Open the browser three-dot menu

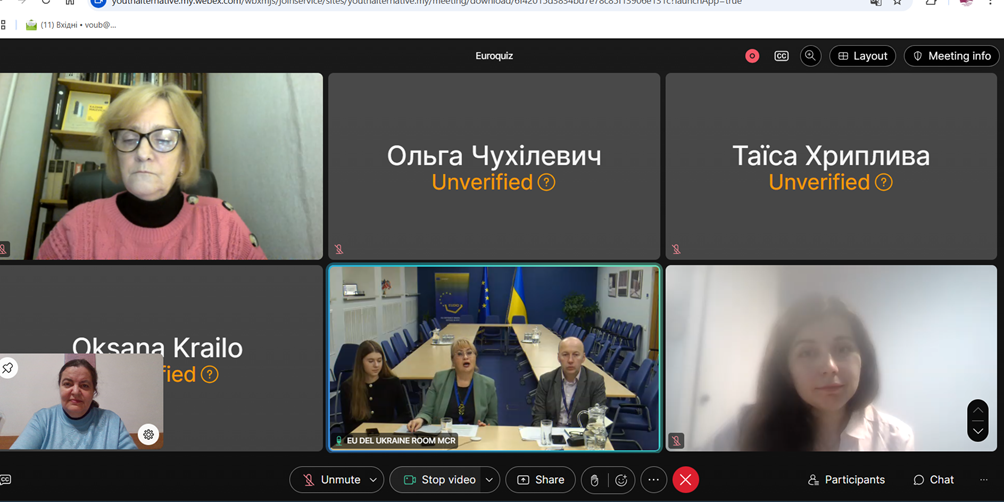pyautogui.click(x=992, y=2)
